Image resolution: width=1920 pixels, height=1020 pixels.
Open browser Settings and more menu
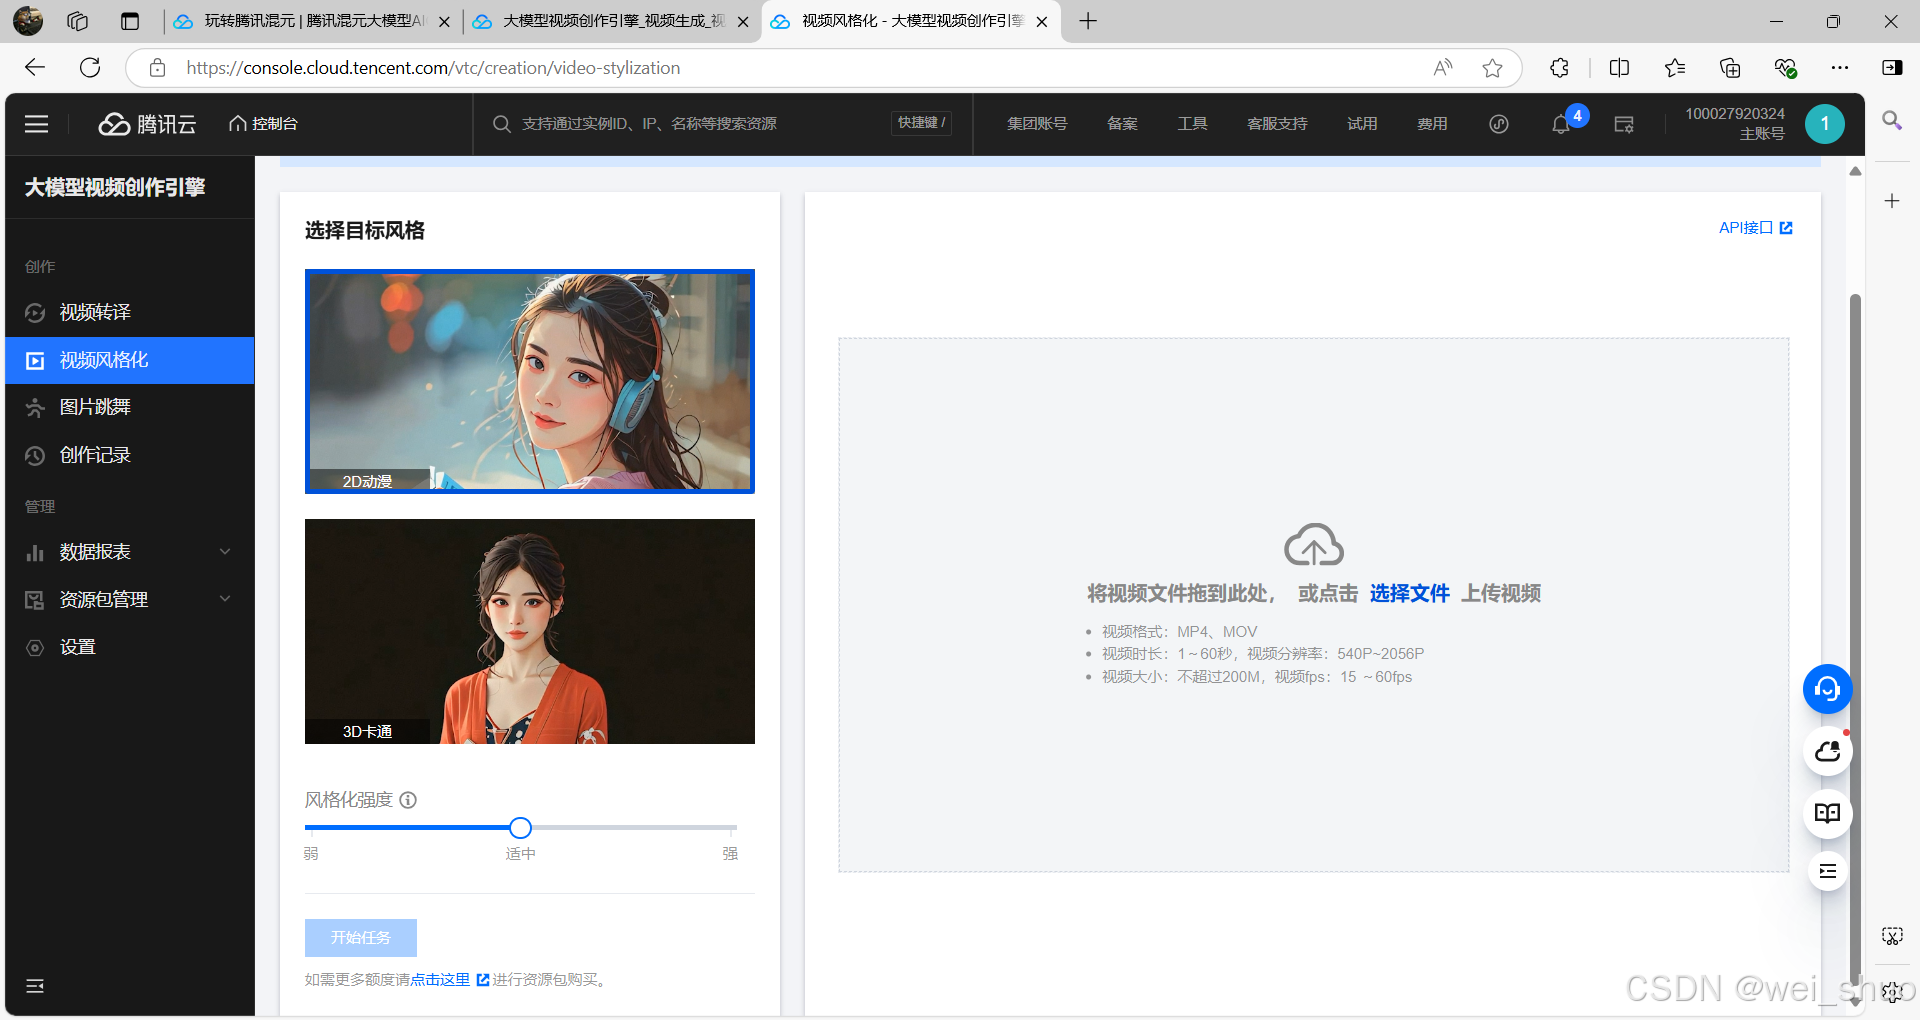[x=1839, y=68]
